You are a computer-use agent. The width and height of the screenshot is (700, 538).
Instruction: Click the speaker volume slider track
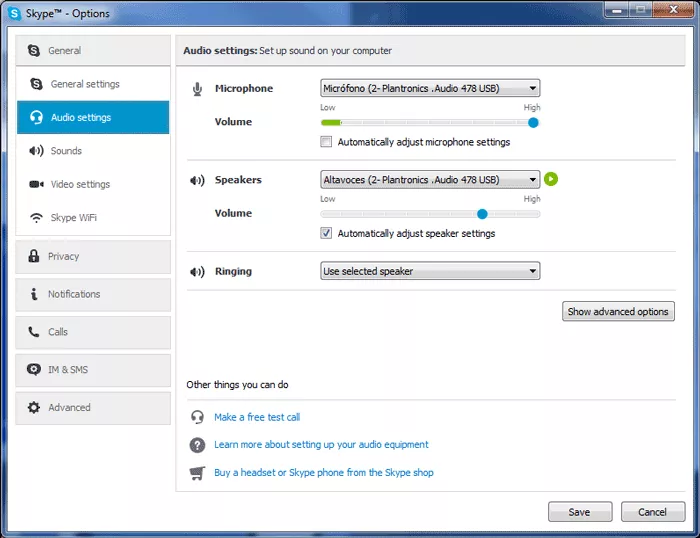[x=430, y=214]
